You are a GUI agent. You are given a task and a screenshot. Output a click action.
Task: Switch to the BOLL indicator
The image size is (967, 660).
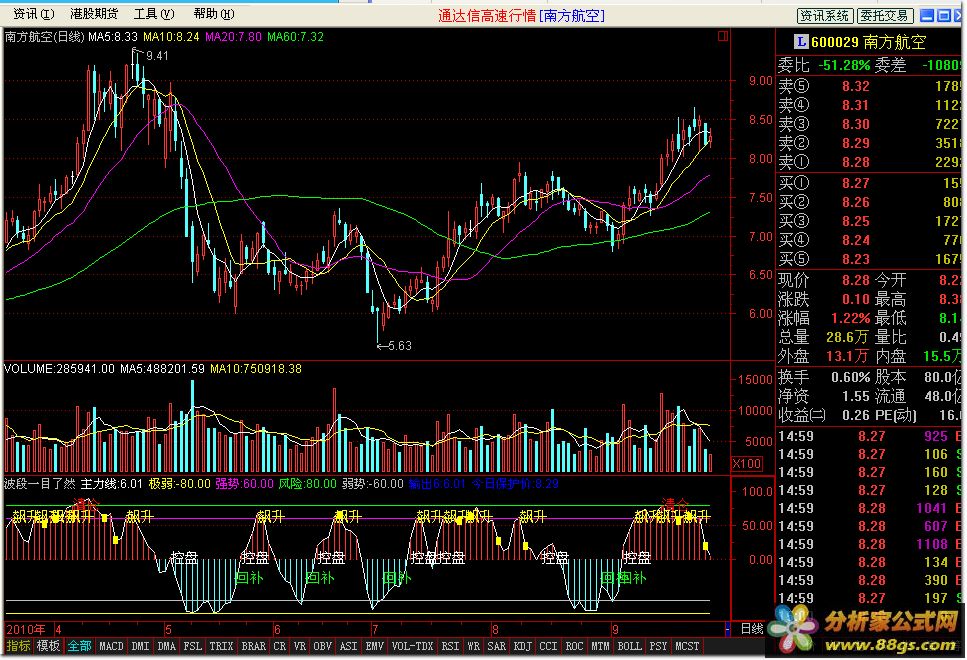629,646
